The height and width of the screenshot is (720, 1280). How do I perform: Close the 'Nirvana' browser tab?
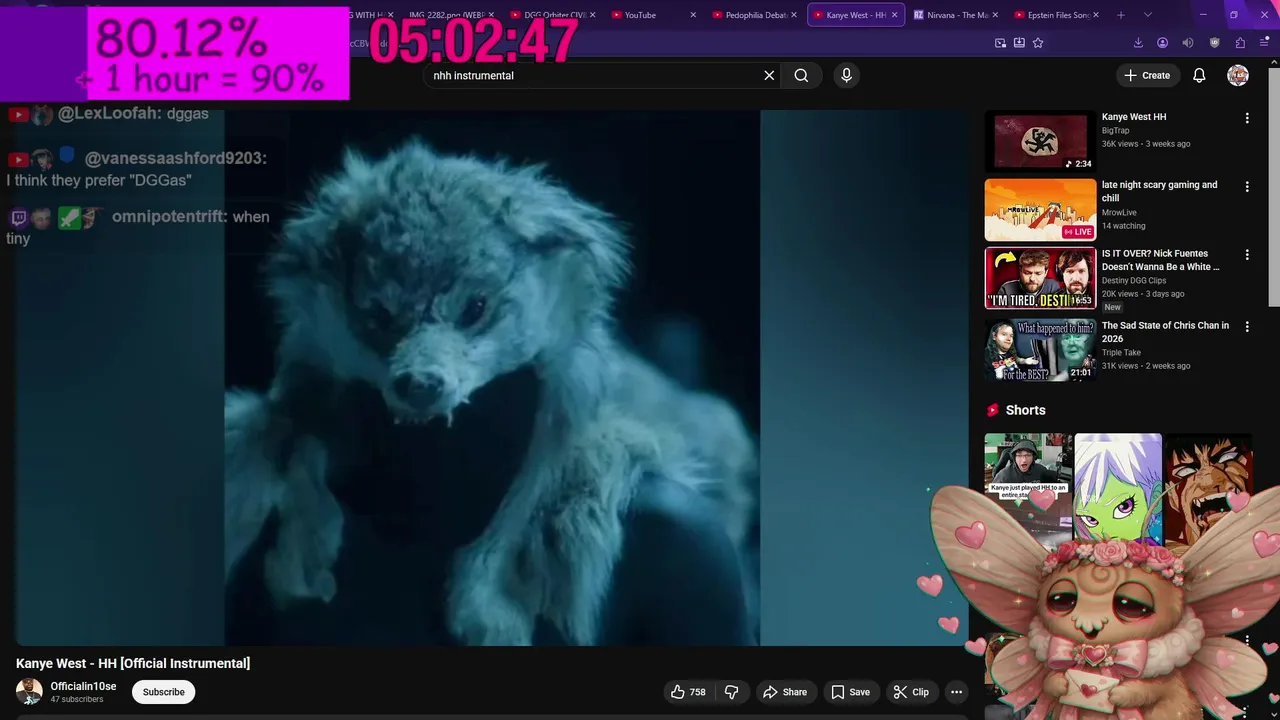(995, 15)
